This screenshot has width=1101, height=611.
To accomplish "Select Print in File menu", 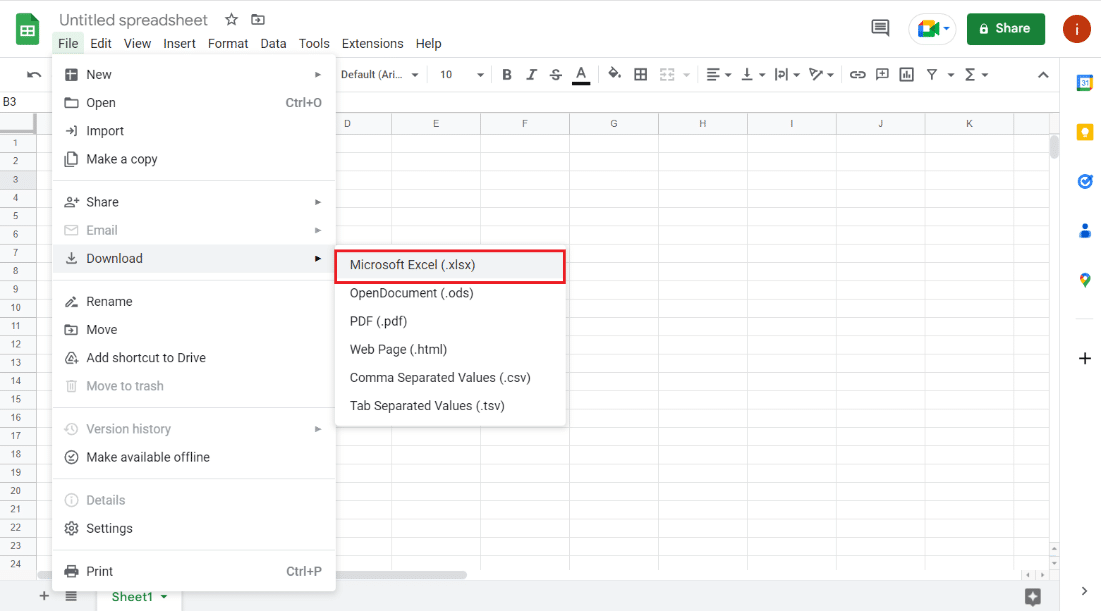I will (194, 572).
